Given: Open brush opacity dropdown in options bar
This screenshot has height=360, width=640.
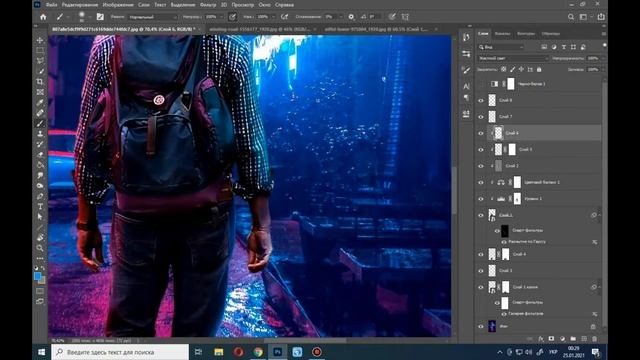Looking at the screenshot, I should point(221,17).
